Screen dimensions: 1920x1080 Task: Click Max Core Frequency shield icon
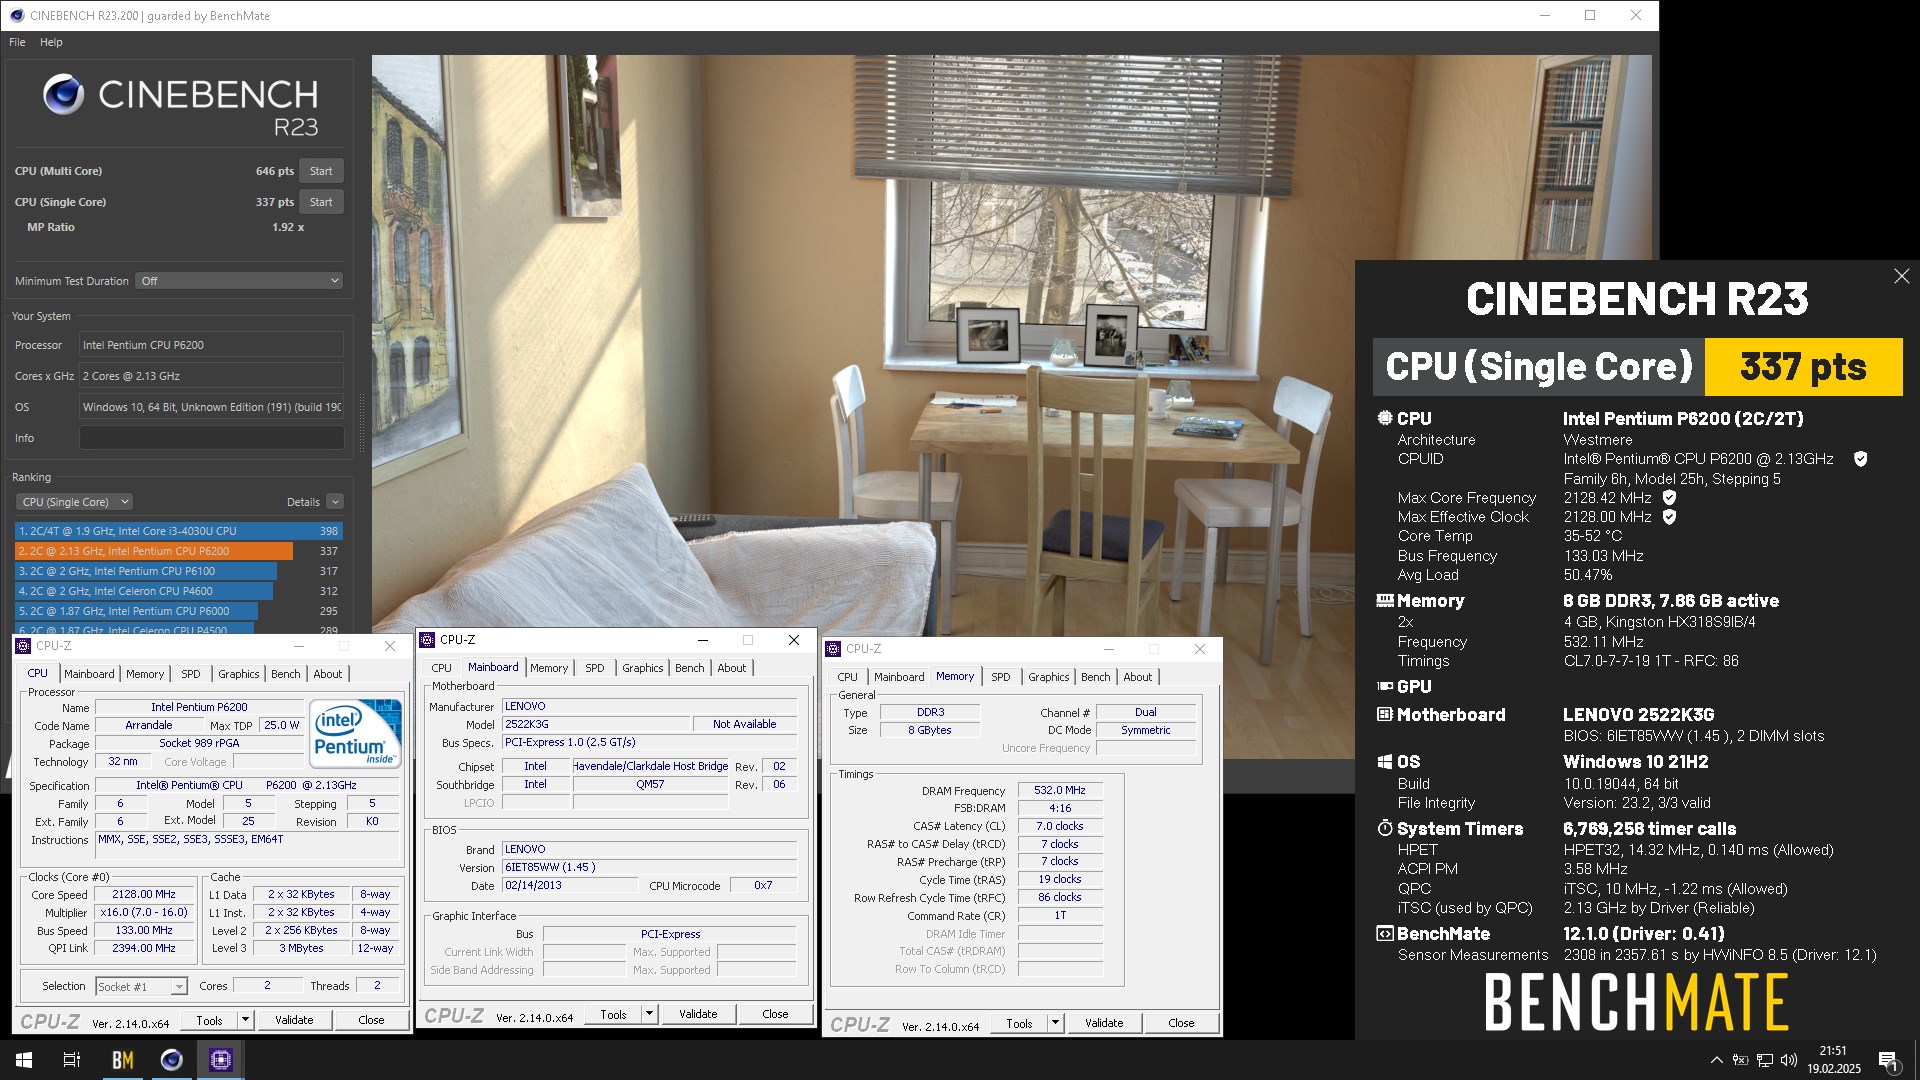click(x=1669, y=498)
